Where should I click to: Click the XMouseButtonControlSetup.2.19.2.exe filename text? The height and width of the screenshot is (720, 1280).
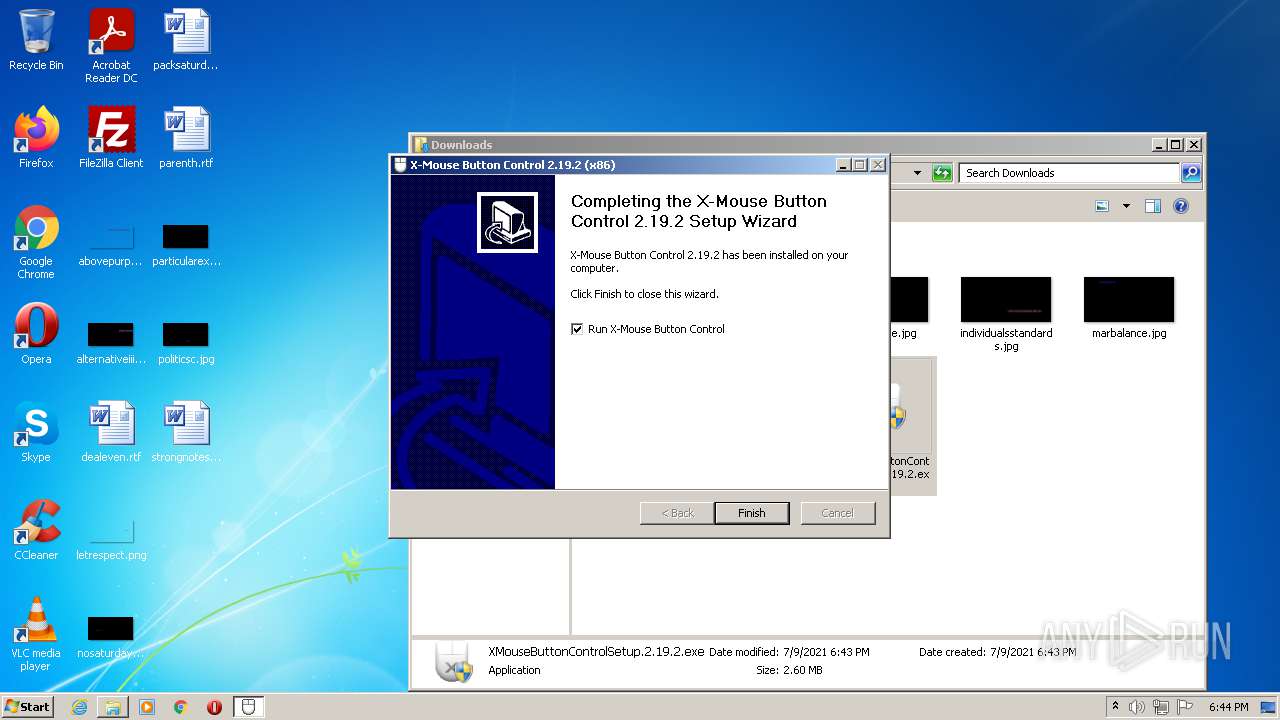pos(596,651)
